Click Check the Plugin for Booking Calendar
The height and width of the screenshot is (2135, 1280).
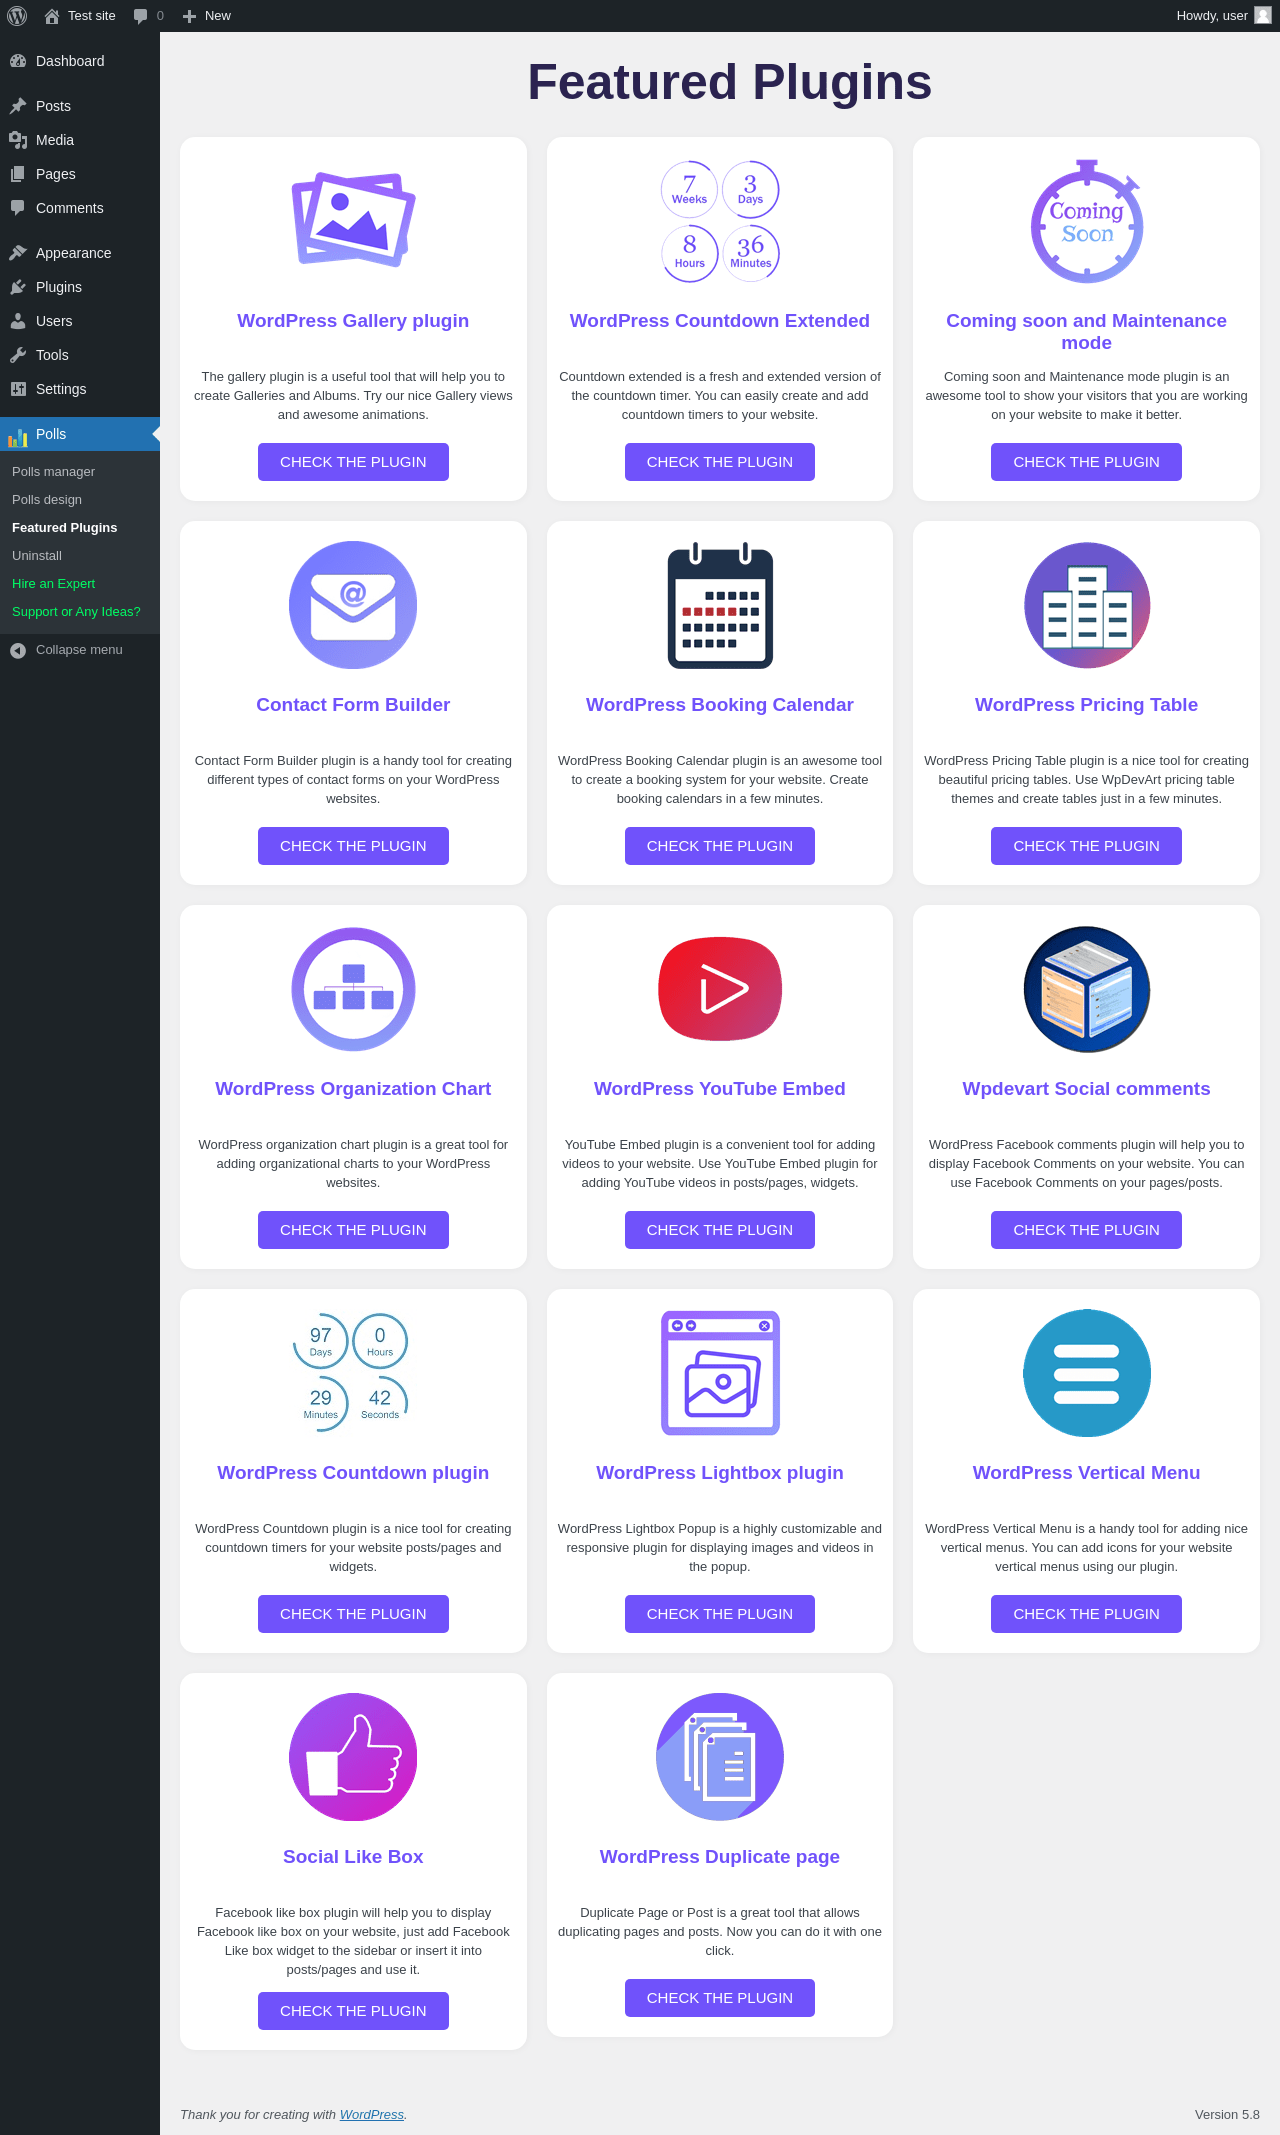pyautogui.click(x=720, y=846)
